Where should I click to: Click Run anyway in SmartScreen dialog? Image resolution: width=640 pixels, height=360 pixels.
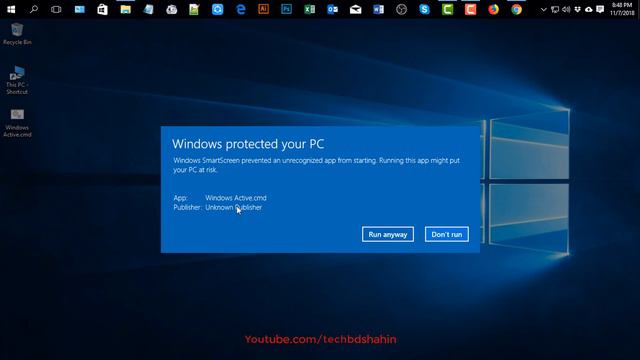(x=388, y=234)
